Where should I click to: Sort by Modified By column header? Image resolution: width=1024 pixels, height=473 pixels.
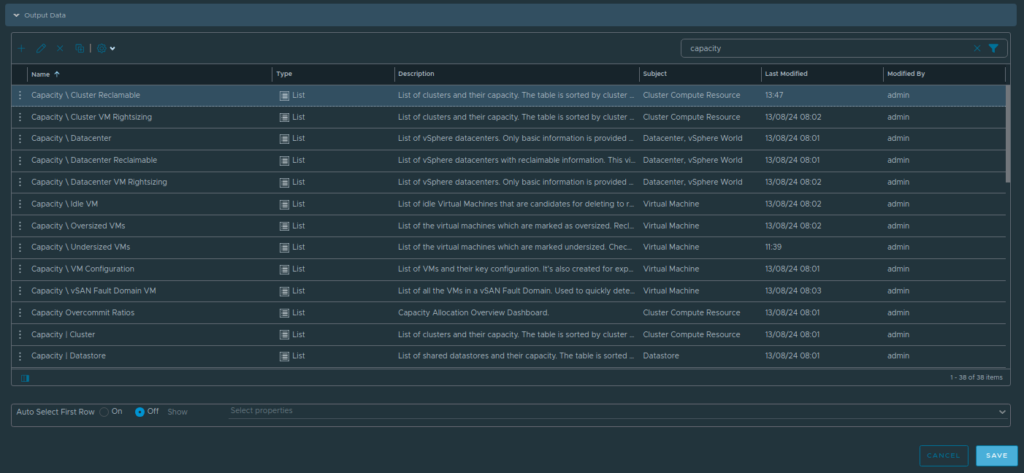point(906,74)
